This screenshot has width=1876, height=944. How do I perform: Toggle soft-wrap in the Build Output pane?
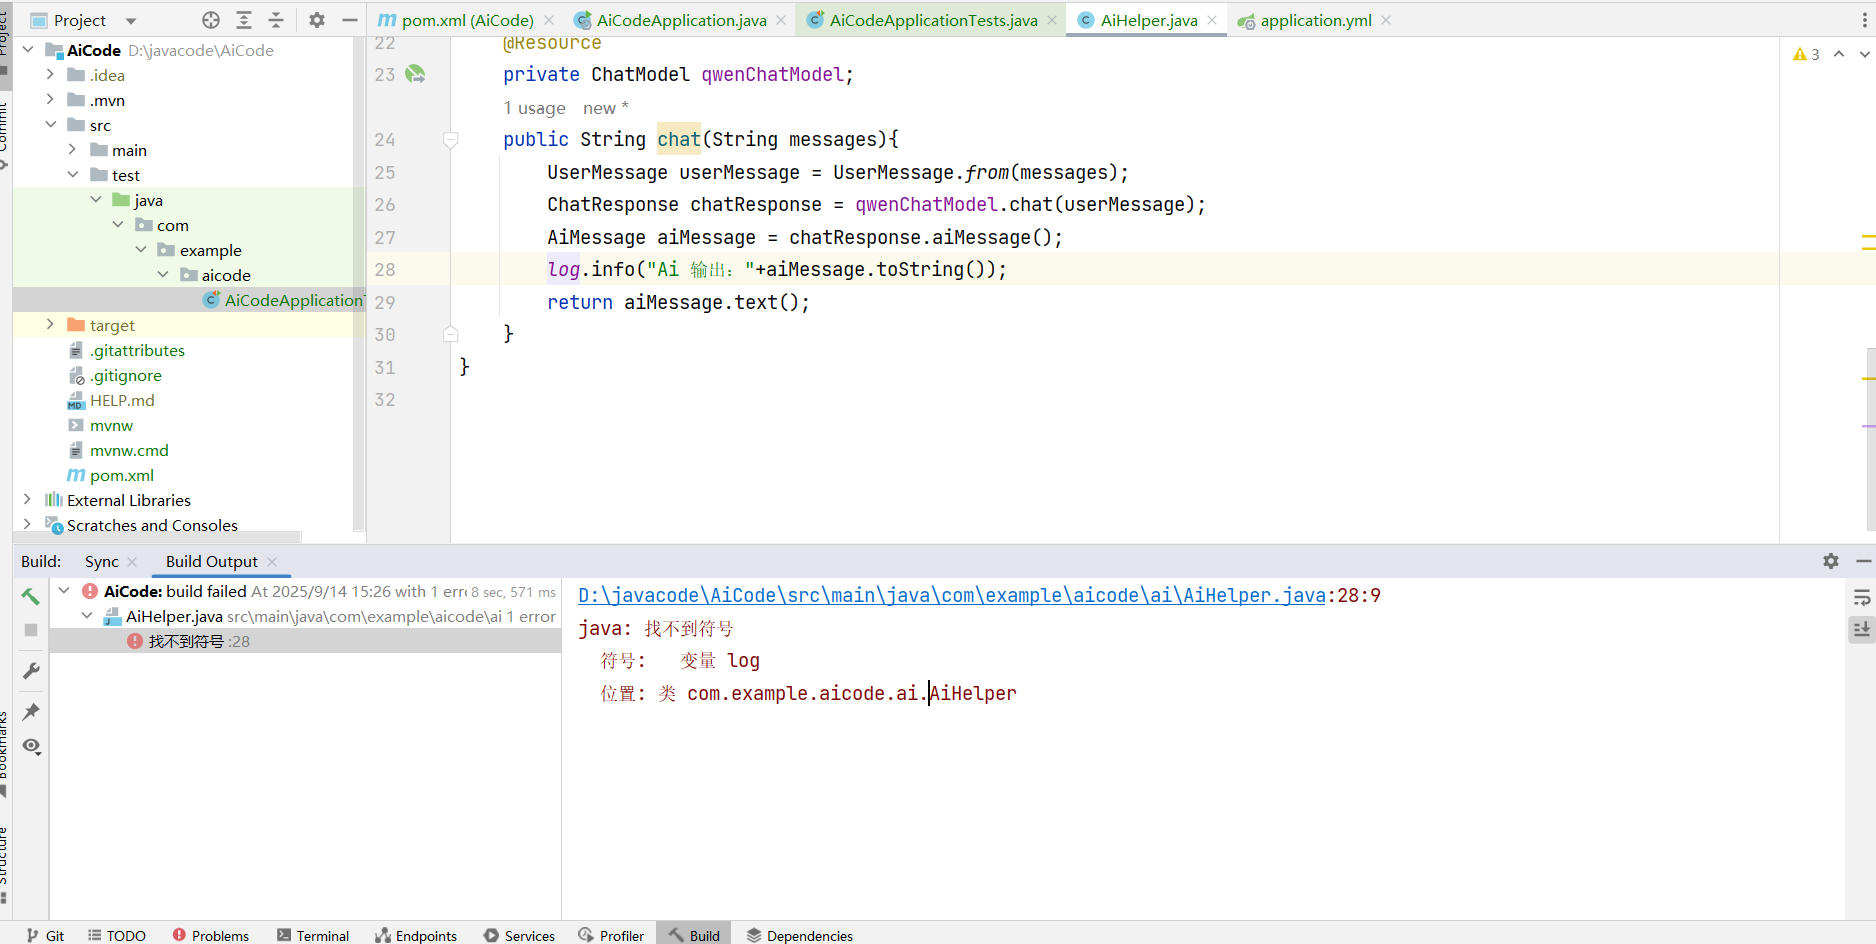[x=1862, y=597]
